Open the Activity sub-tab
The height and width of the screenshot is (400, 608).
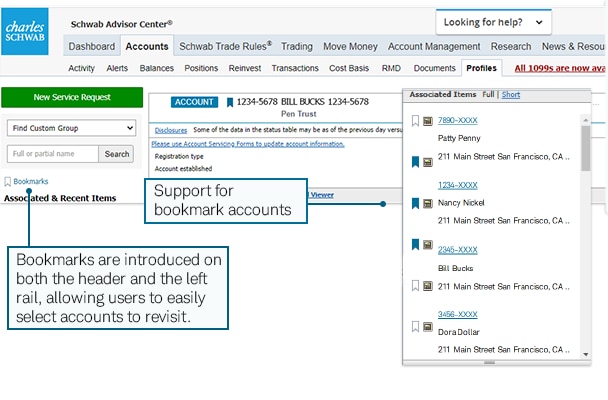pos(81,68)
